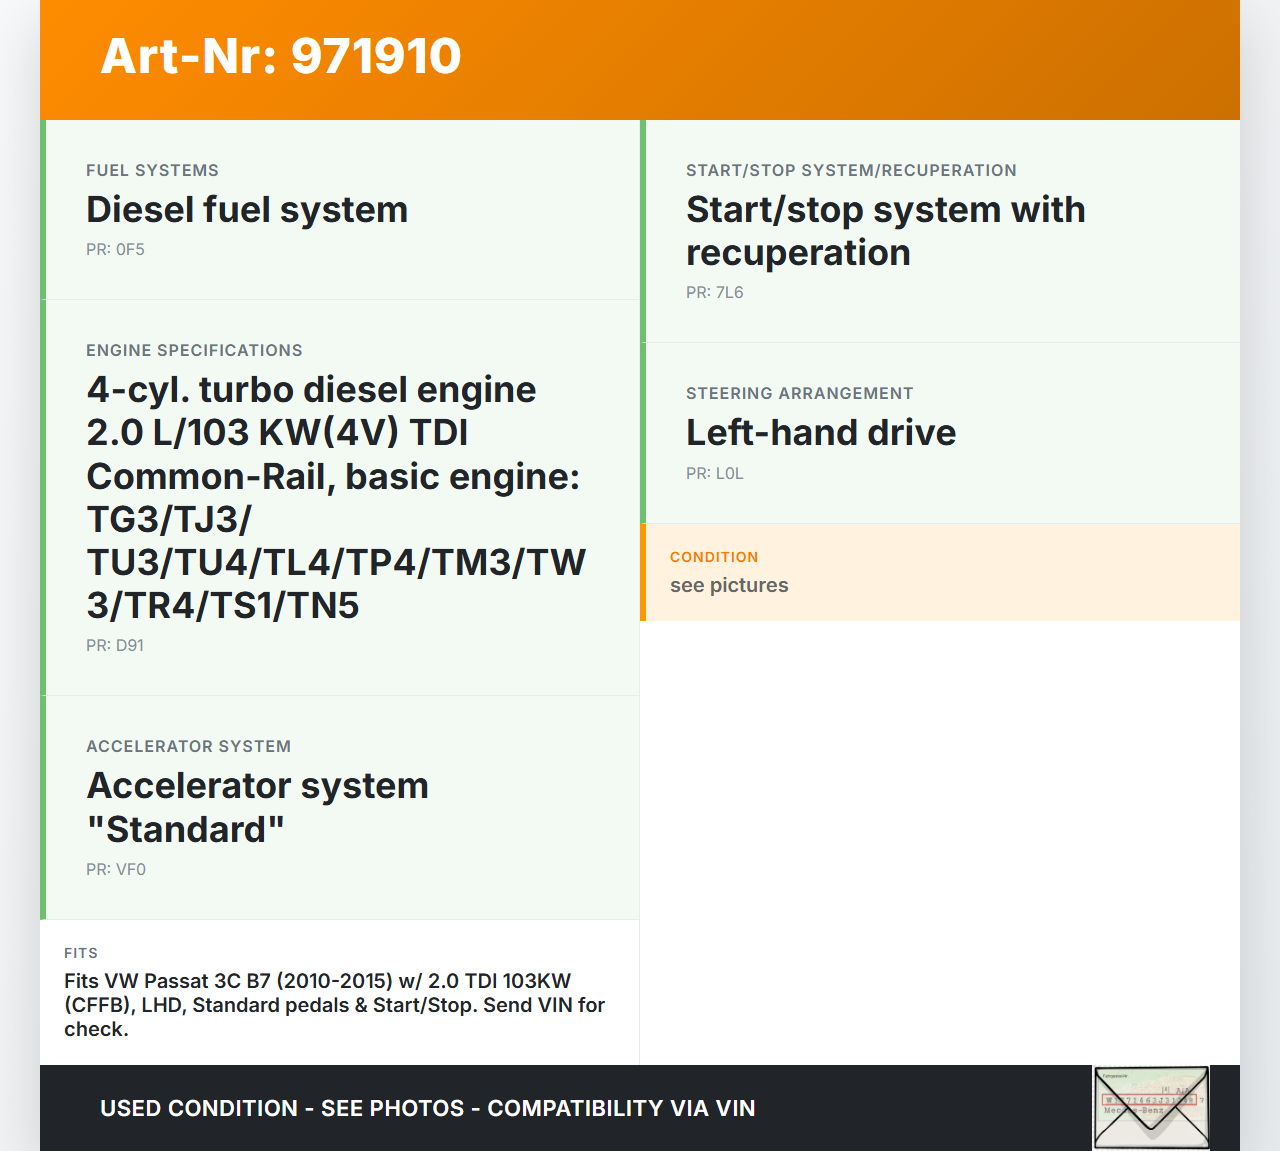This screenshot has width=1280, height=1151.
Task: Click the PR: 7L6 code
Action: pos(714,293)
